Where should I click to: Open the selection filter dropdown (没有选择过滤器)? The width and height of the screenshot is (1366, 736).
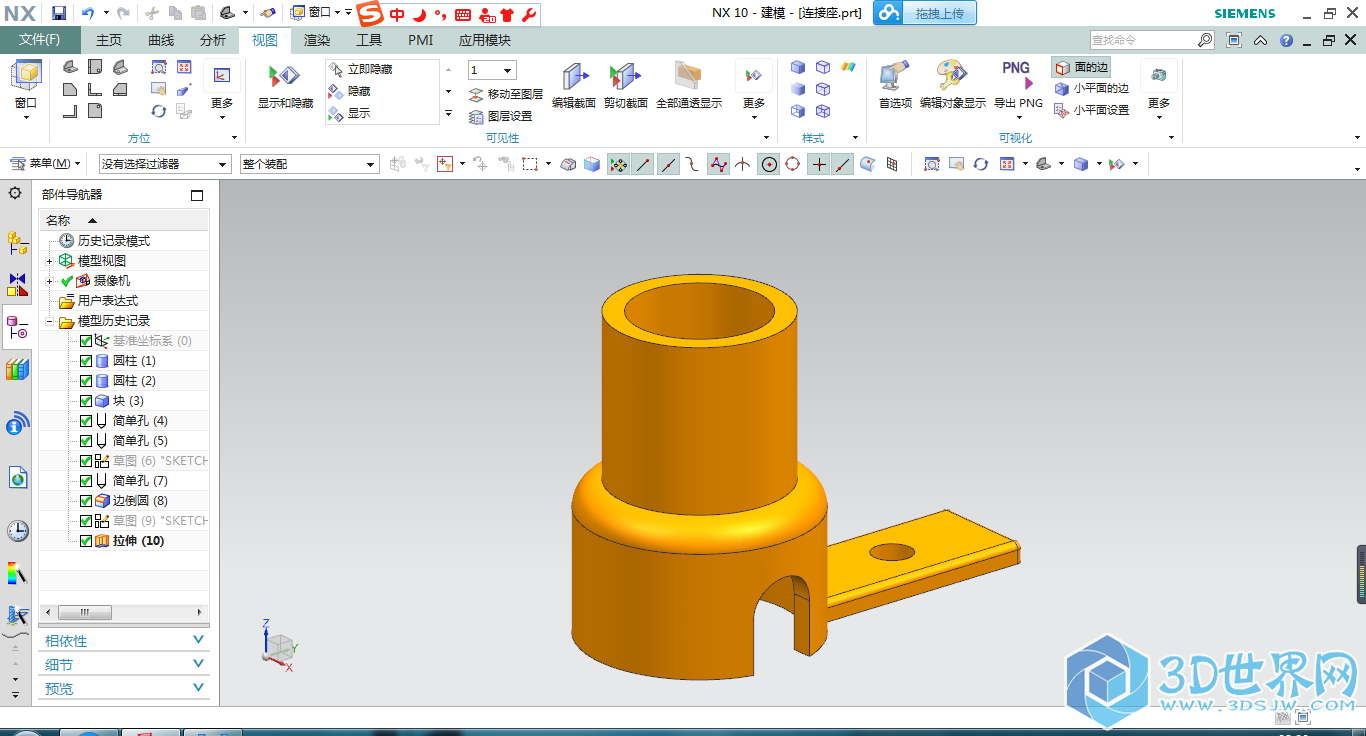[165, 164]
